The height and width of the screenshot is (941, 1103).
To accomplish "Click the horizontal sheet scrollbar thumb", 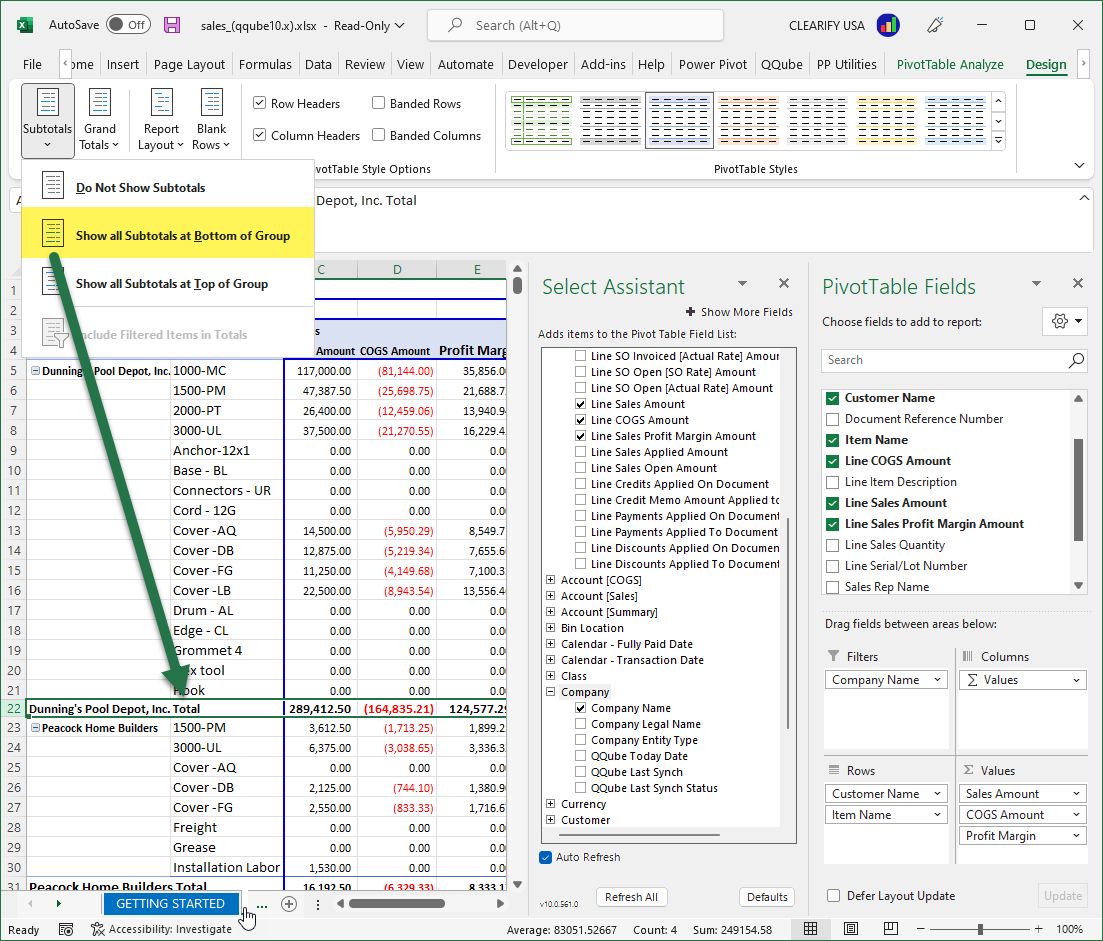I will click(x=397, y=904).
